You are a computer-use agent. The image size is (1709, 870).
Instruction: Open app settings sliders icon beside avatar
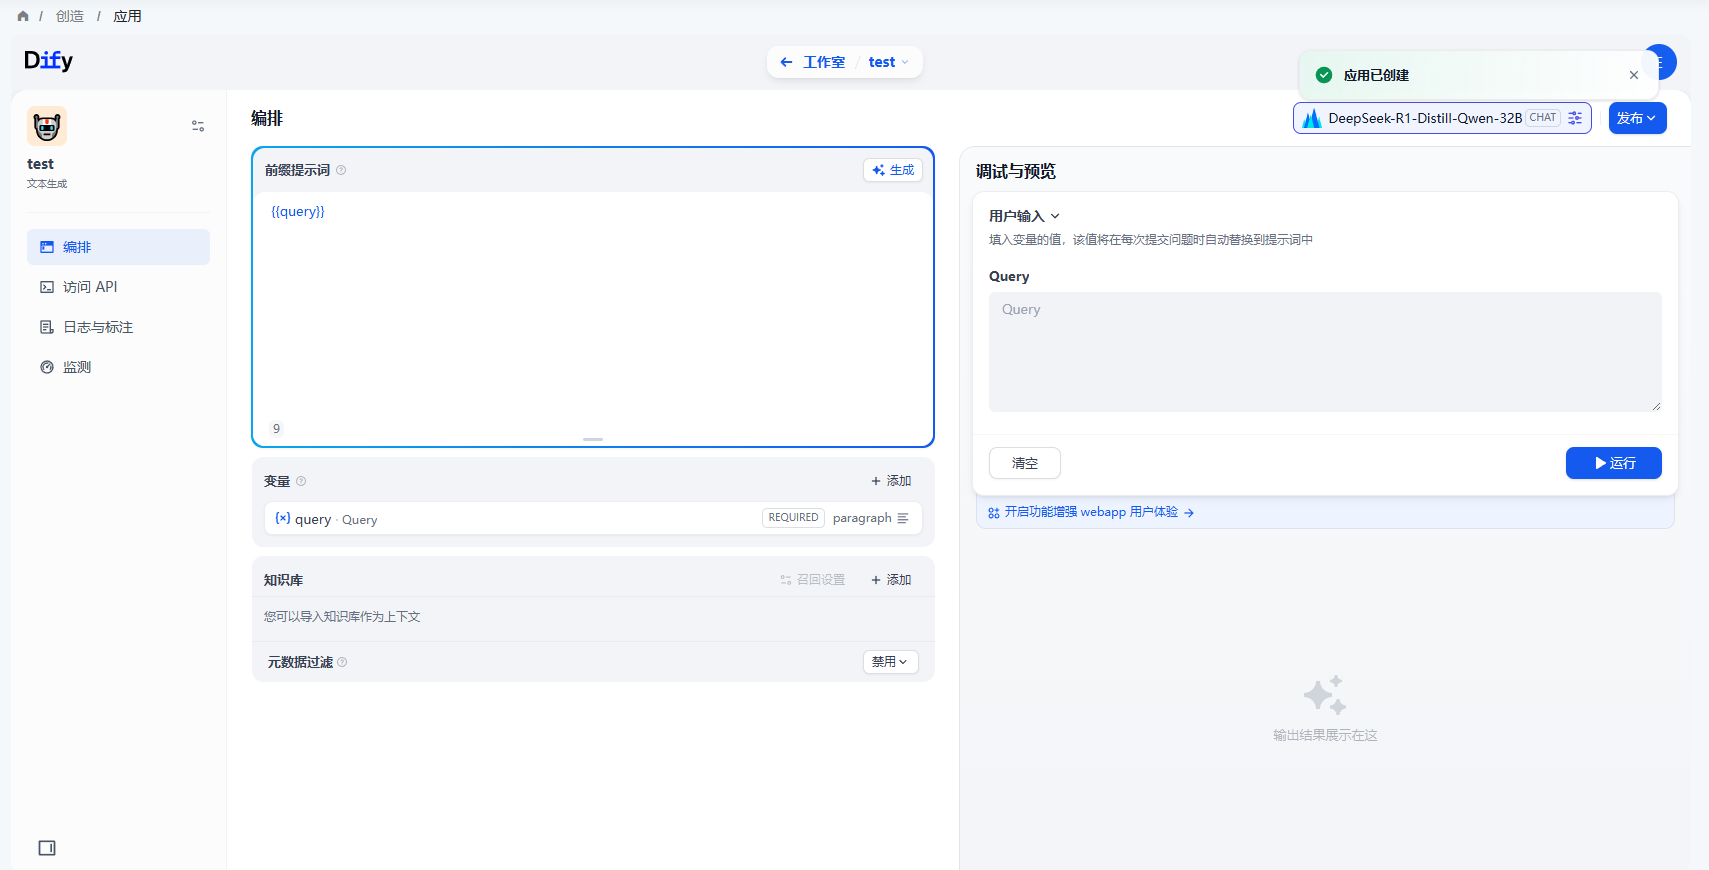pos(198,126)
